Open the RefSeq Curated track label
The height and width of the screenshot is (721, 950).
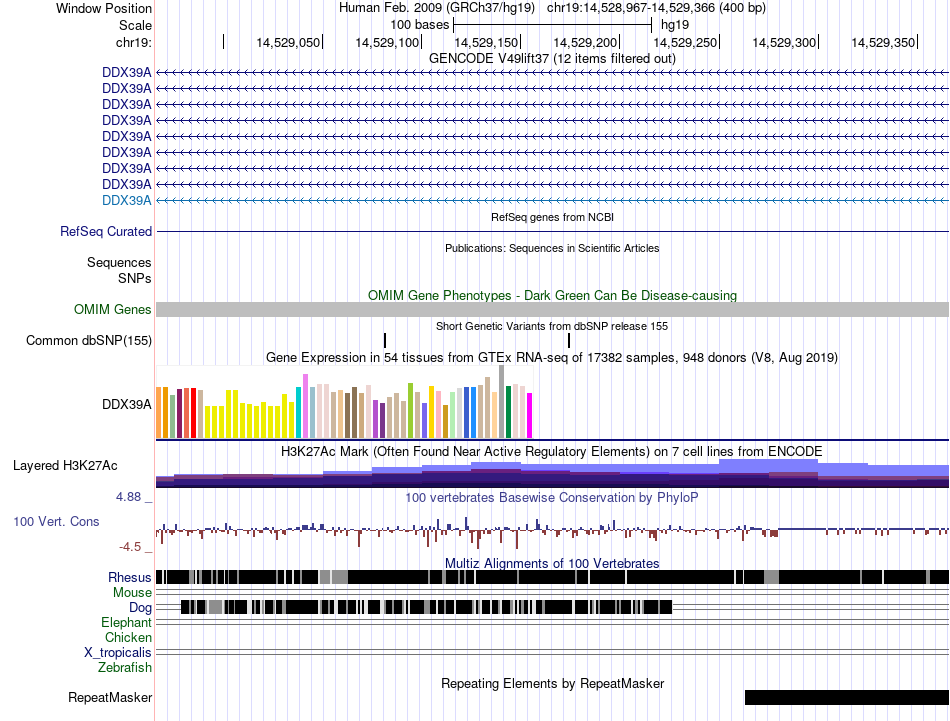106,231
